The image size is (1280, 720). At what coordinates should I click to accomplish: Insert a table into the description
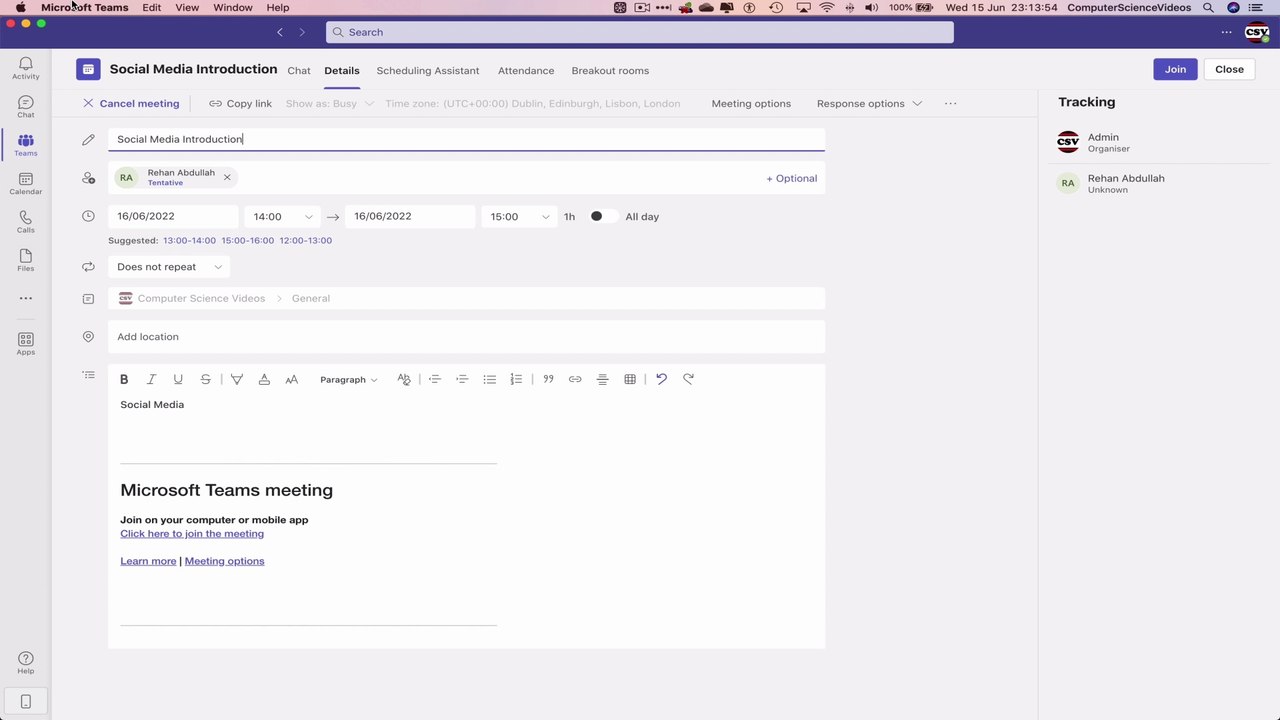coord(630,379)
